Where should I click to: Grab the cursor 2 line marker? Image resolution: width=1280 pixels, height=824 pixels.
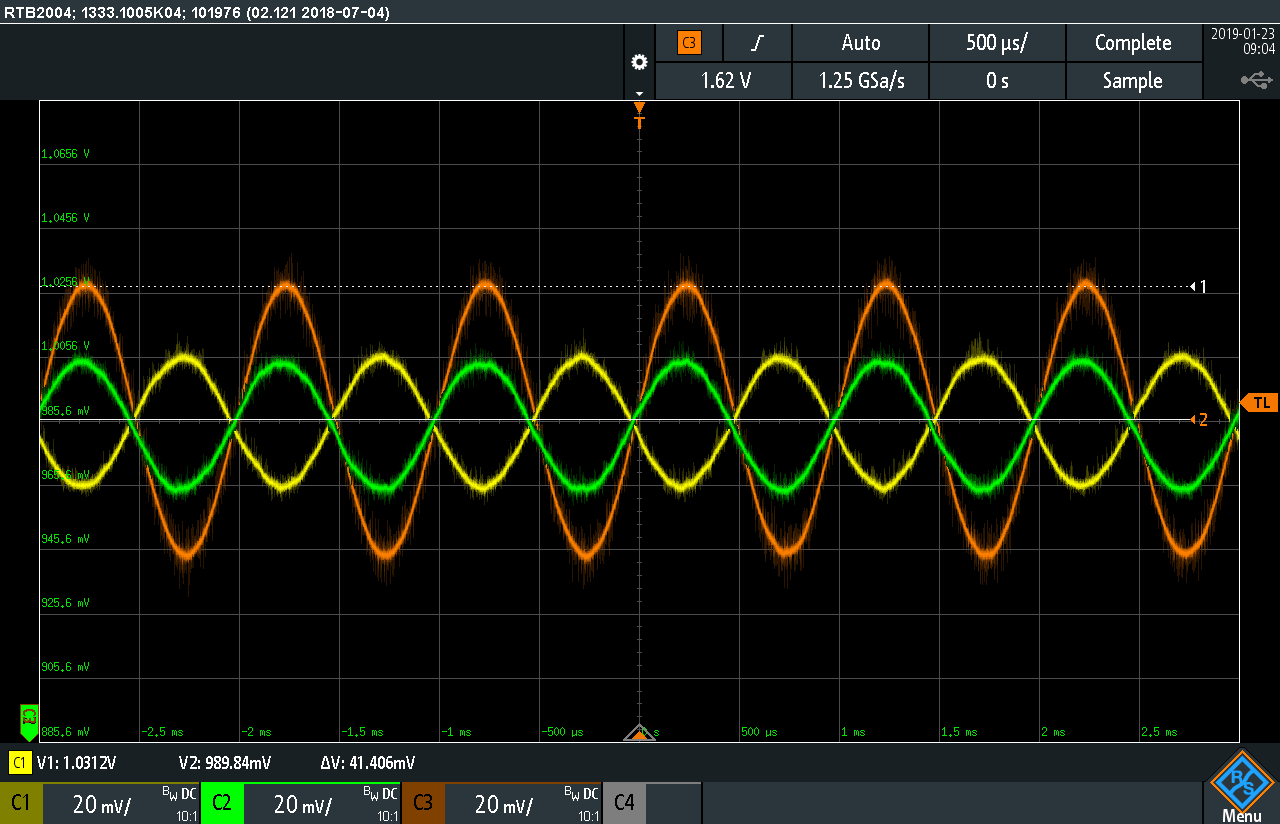coord(1198,420)
